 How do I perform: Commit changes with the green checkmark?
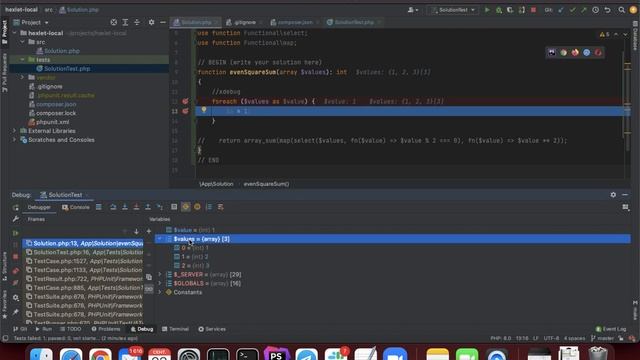pyautogui.click(x=572, y=10)
